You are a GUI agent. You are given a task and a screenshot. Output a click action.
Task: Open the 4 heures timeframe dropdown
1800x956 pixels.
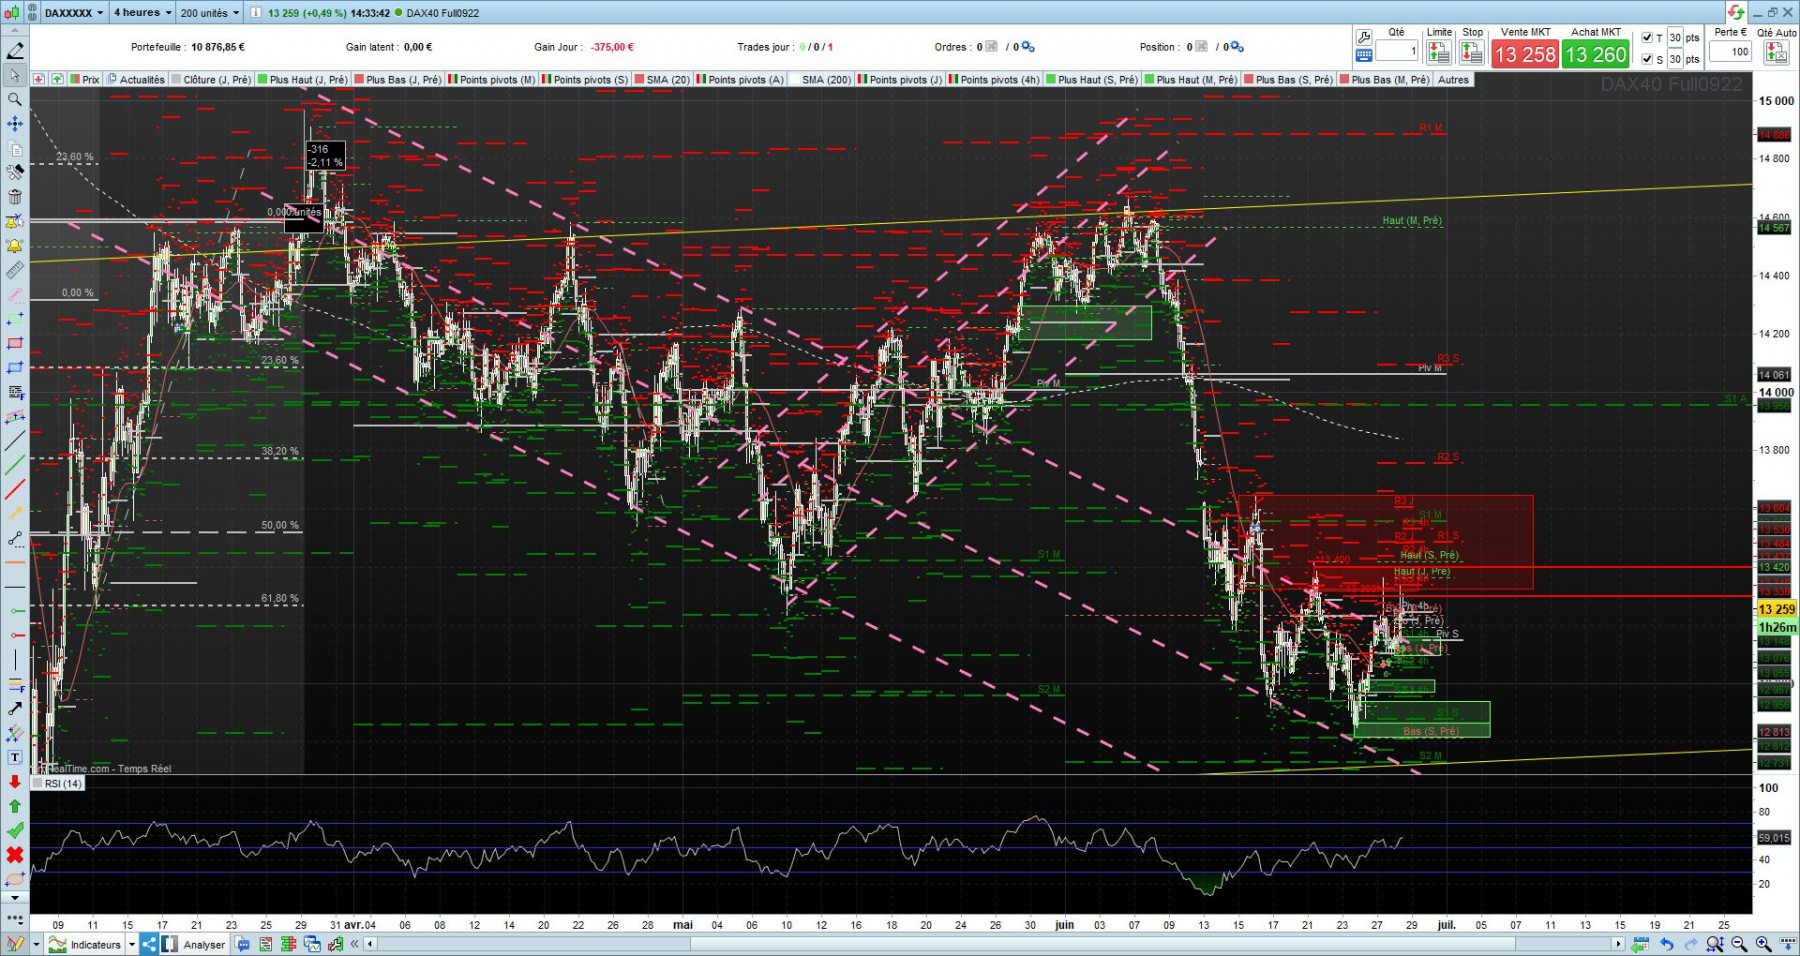pos(142,13)
